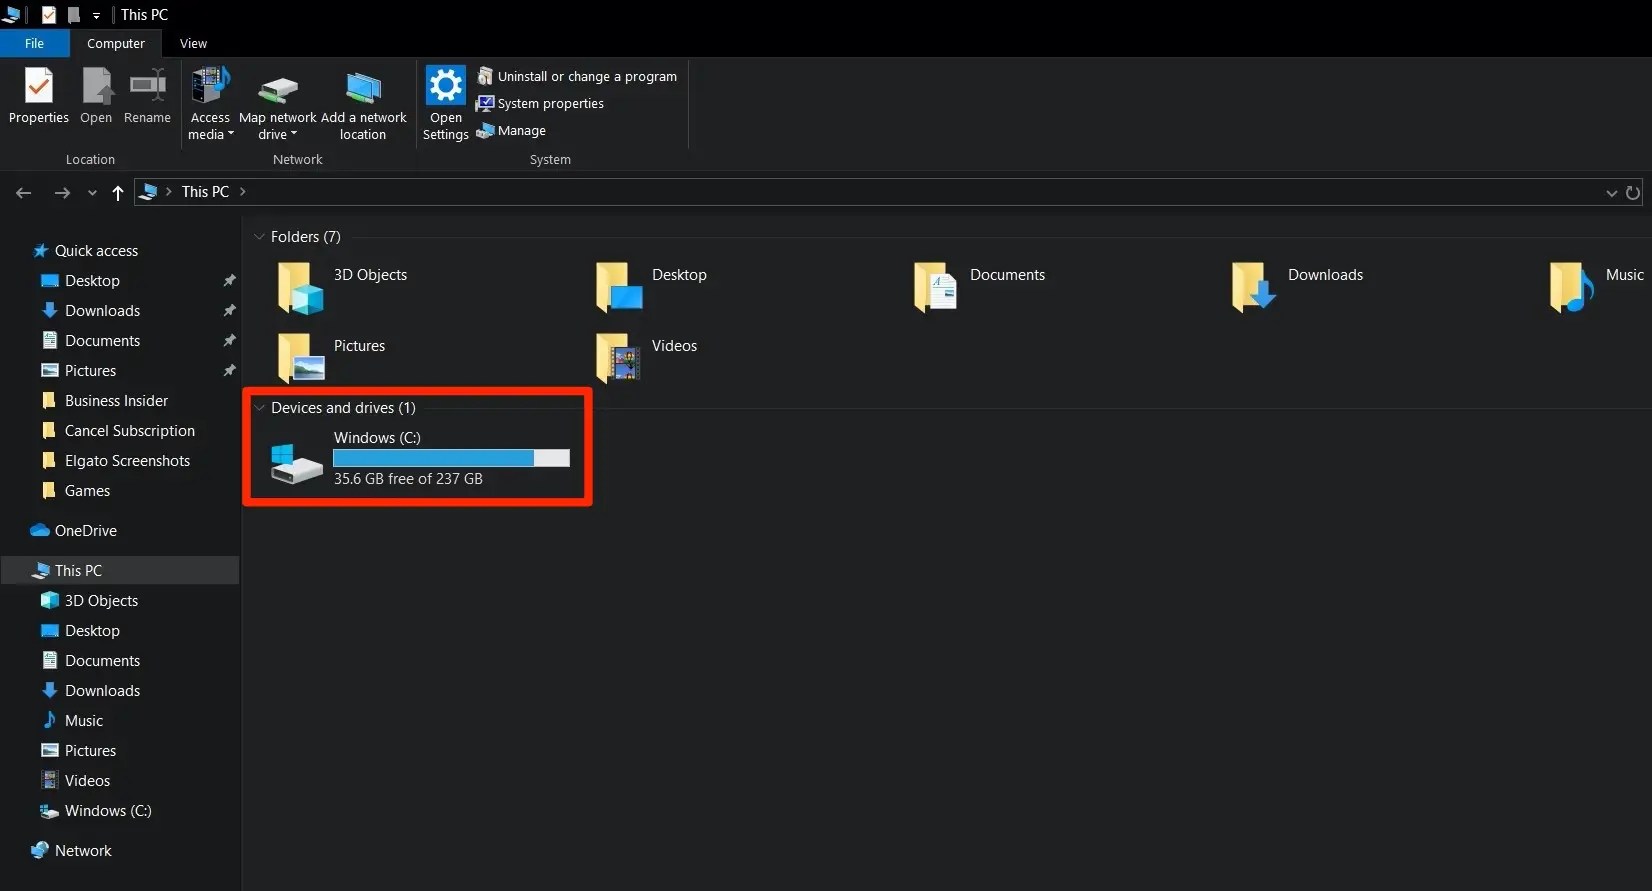Open the Access media dropdown

pyautogui.click(x=210, y=104)
